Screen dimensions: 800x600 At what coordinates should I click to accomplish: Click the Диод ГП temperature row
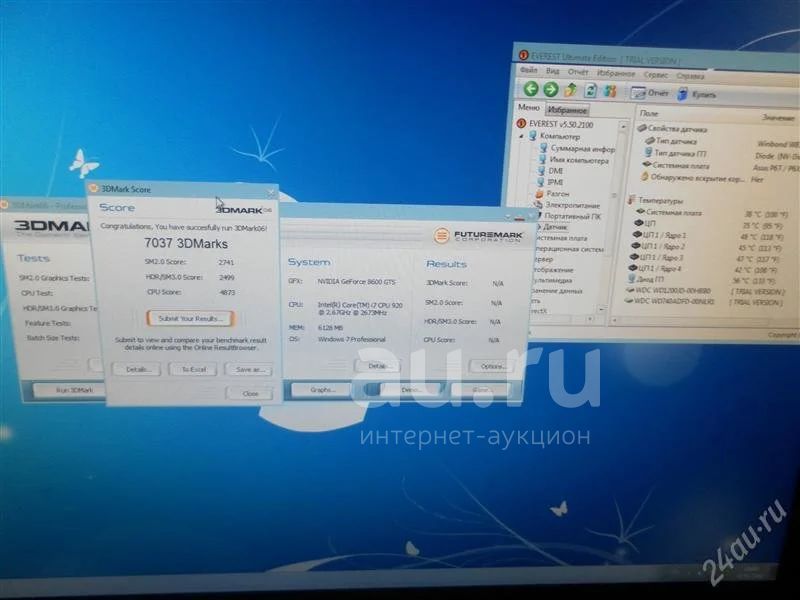705,280
